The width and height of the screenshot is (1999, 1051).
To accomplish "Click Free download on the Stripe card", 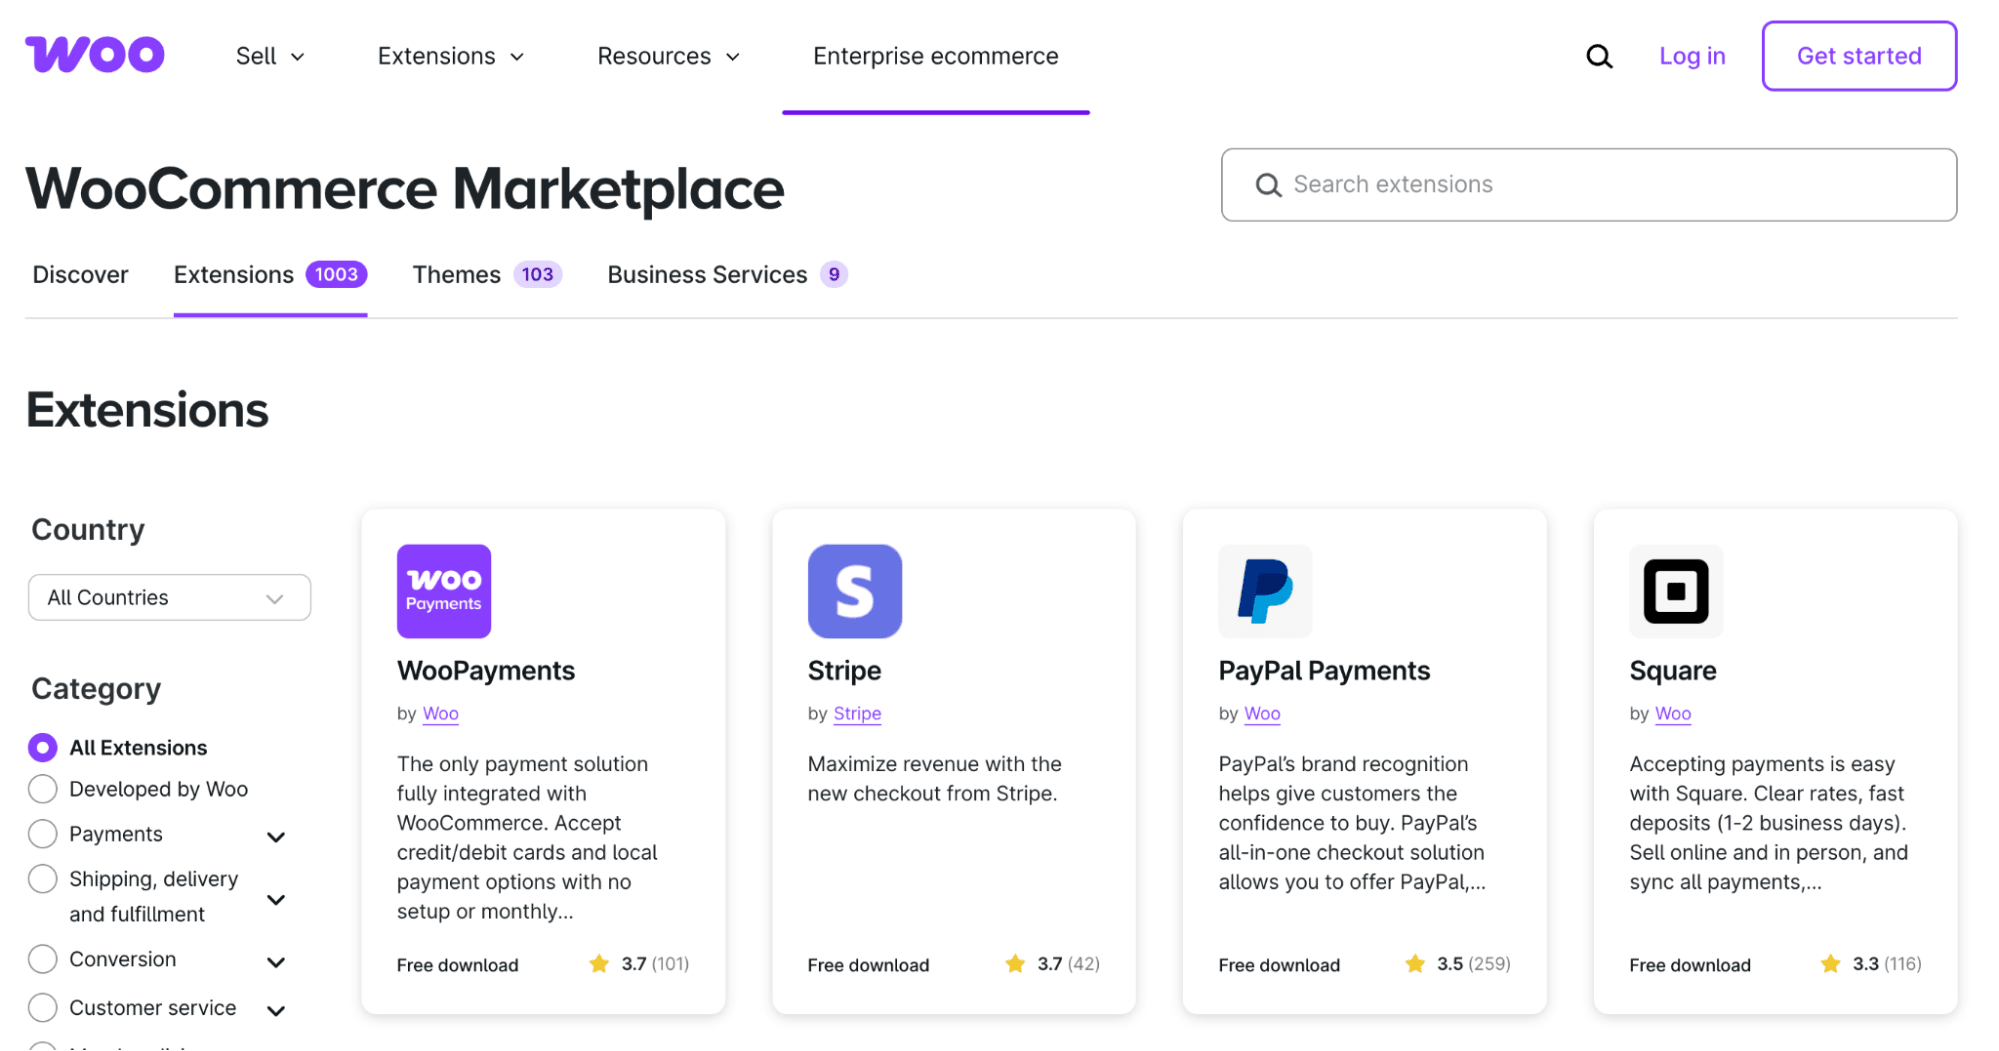I will pyautogui.click(x=868, y=965).
